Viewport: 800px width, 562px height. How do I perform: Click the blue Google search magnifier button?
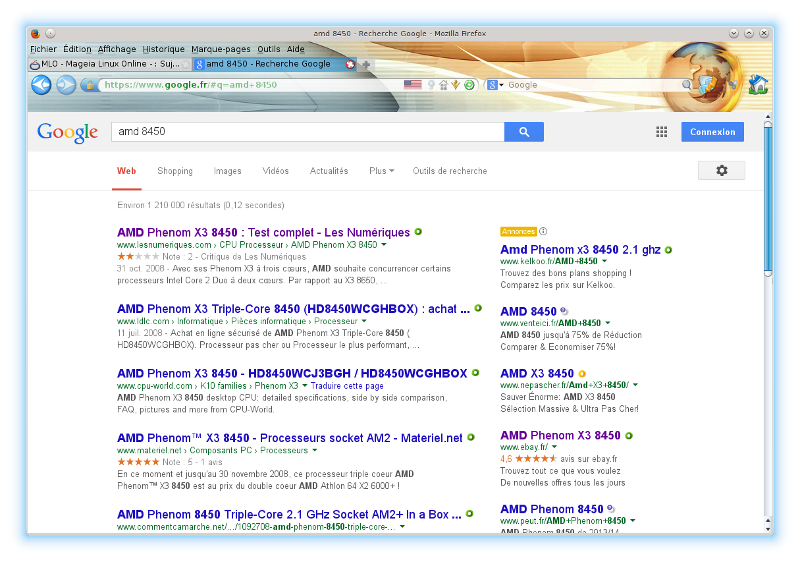[524, 132]
